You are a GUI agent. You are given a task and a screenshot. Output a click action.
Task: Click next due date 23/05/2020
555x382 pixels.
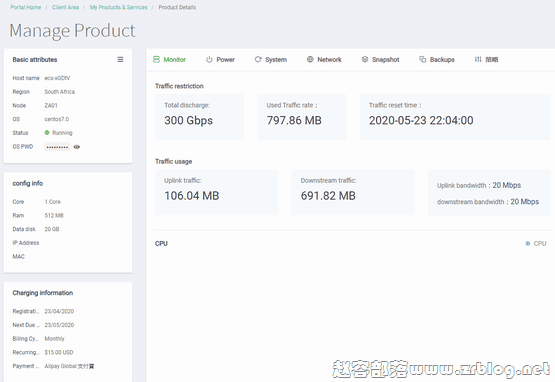point(59,325)
